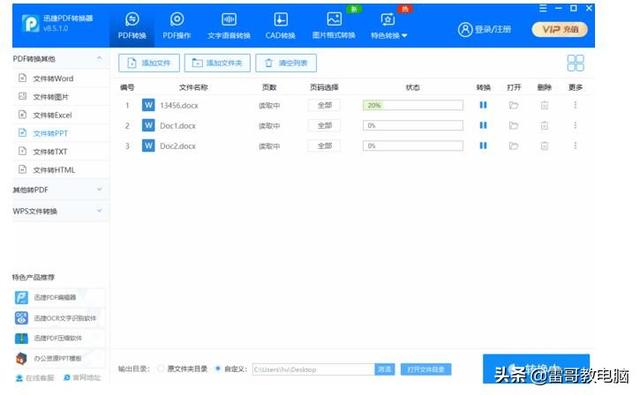Click the 官网地址 link

tap(82, 378)
